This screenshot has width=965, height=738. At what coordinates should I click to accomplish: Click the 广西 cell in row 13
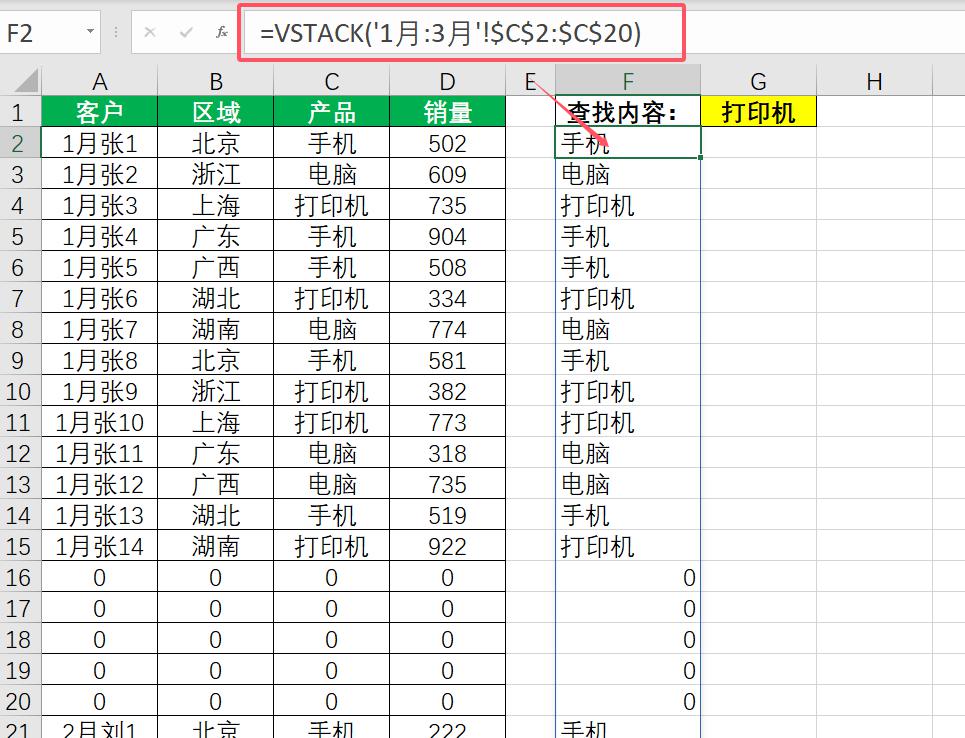click(x=215, y=484)
